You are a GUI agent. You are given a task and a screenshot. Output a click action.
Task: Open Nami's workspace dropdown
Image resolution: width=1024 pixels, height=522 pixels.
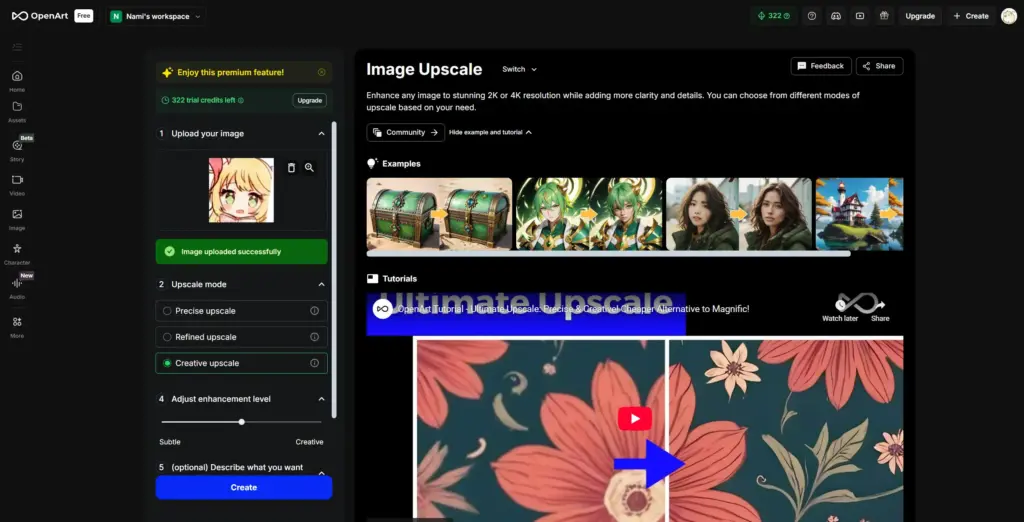(157, 16)
